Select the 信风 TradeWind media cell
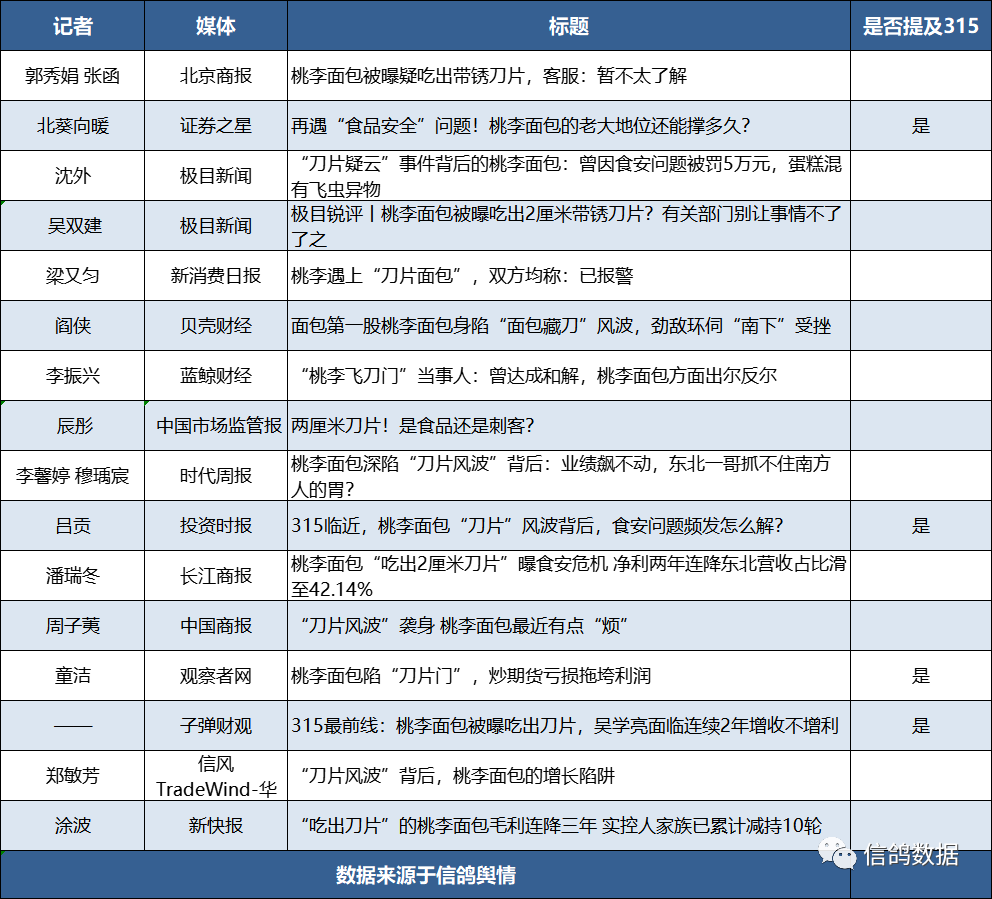 [216, 776]
